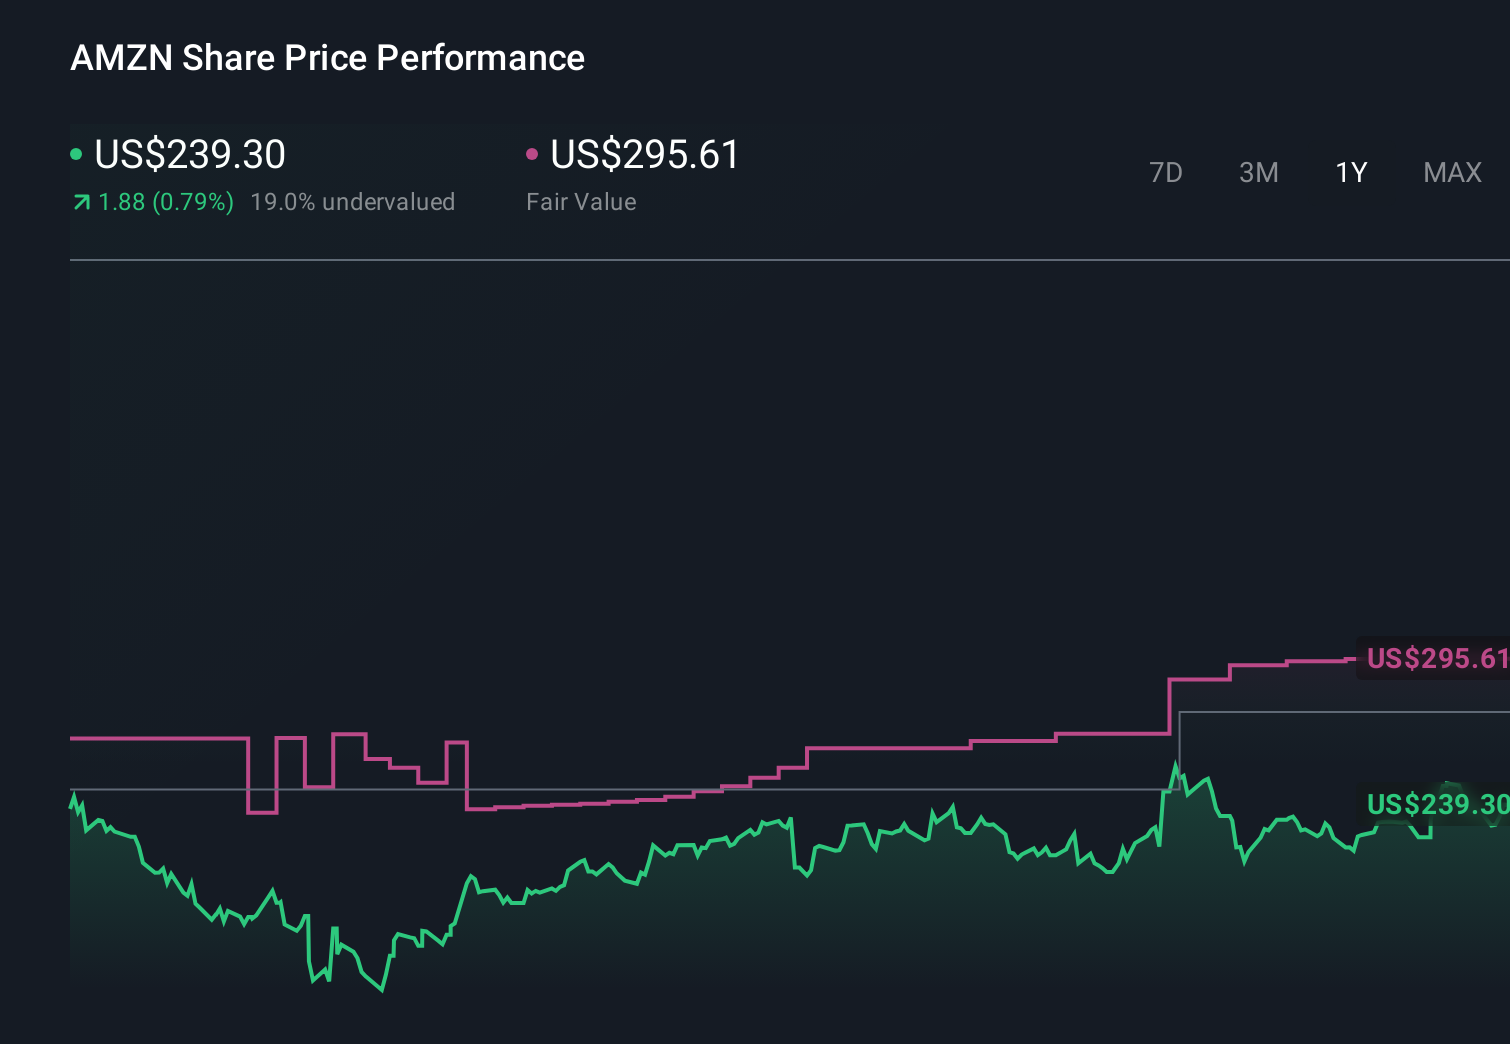Select the currently active 1Y tab
Screen dimensions: 1510x1044
[1350, 172]
